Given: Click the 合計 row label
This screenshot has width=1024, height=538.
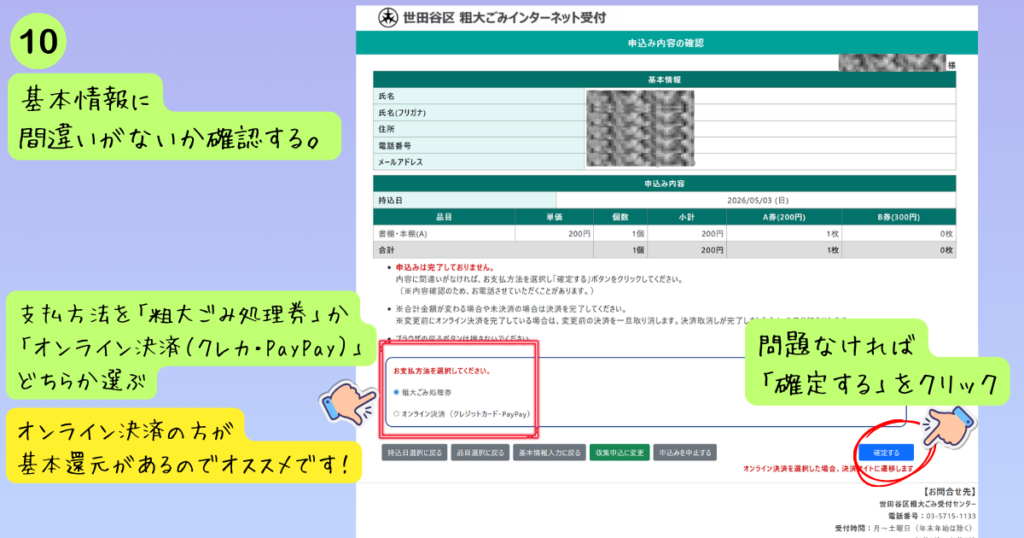Looking at the screenshot, I should coord(387,250).
